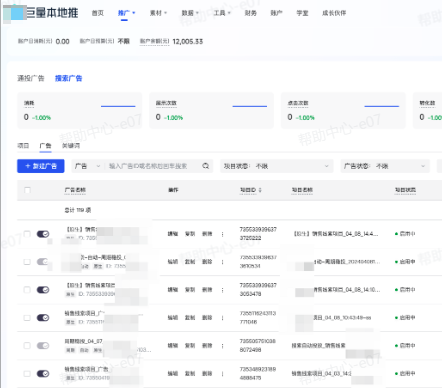
Task: Tick the checkbox for the 04_03_14 project row
Action: tap(27, 374)
